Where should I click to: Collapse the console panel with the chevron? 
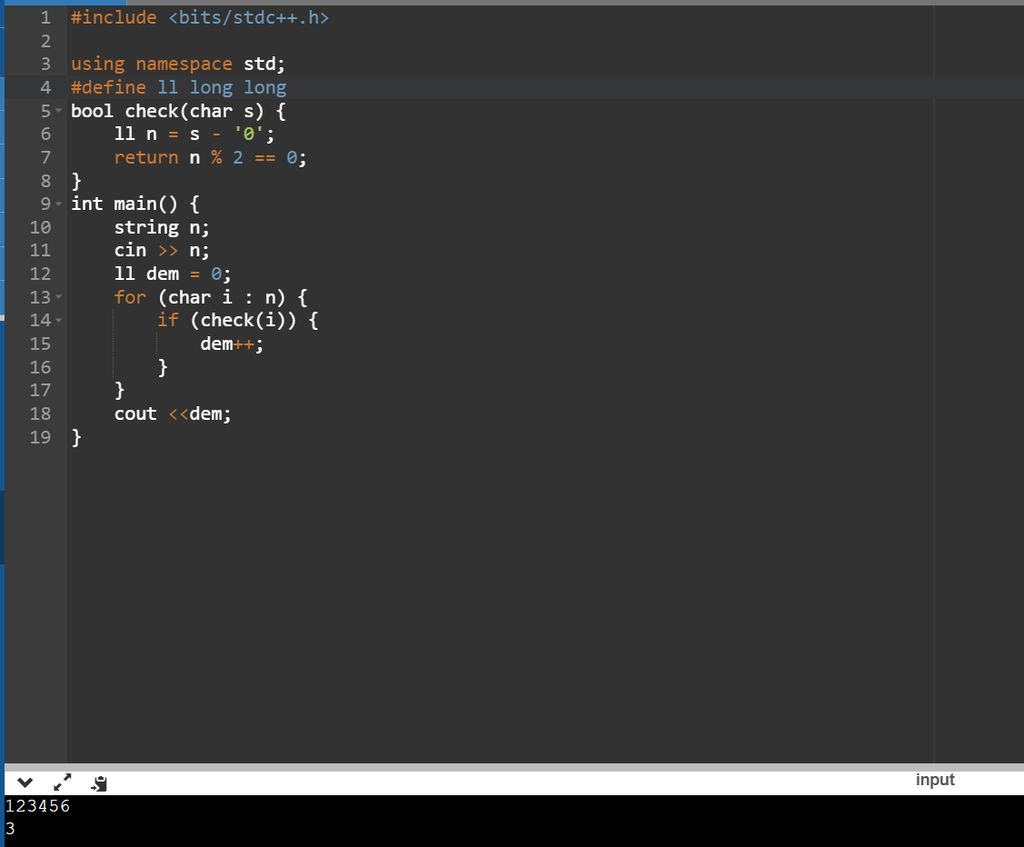coord(25,782)
